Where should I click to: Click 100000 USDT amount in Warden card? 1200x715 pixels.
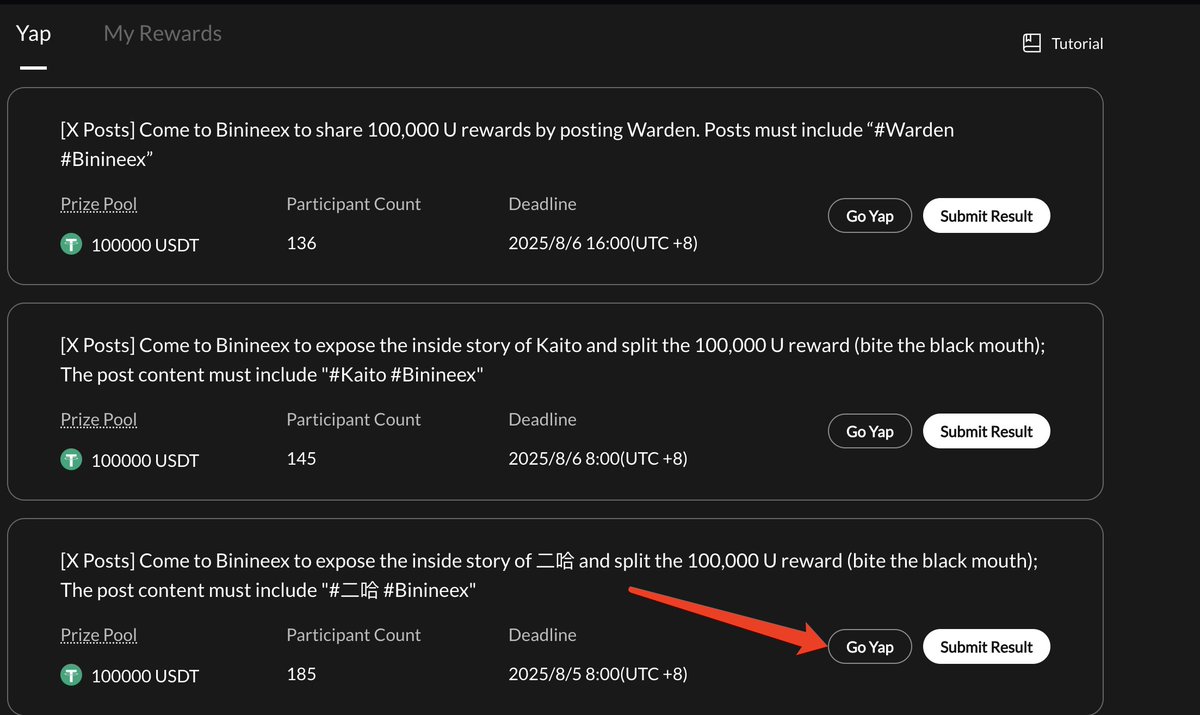(145, 245)
